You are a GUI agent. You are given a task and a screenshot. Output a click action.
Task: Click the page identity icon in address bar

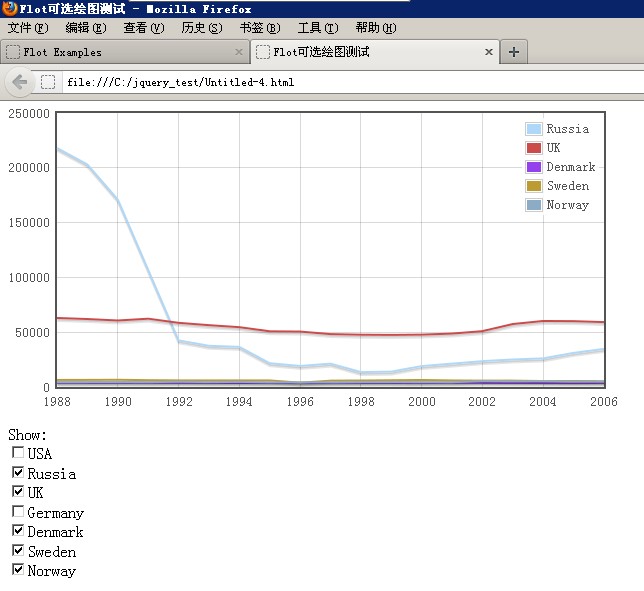48,82
